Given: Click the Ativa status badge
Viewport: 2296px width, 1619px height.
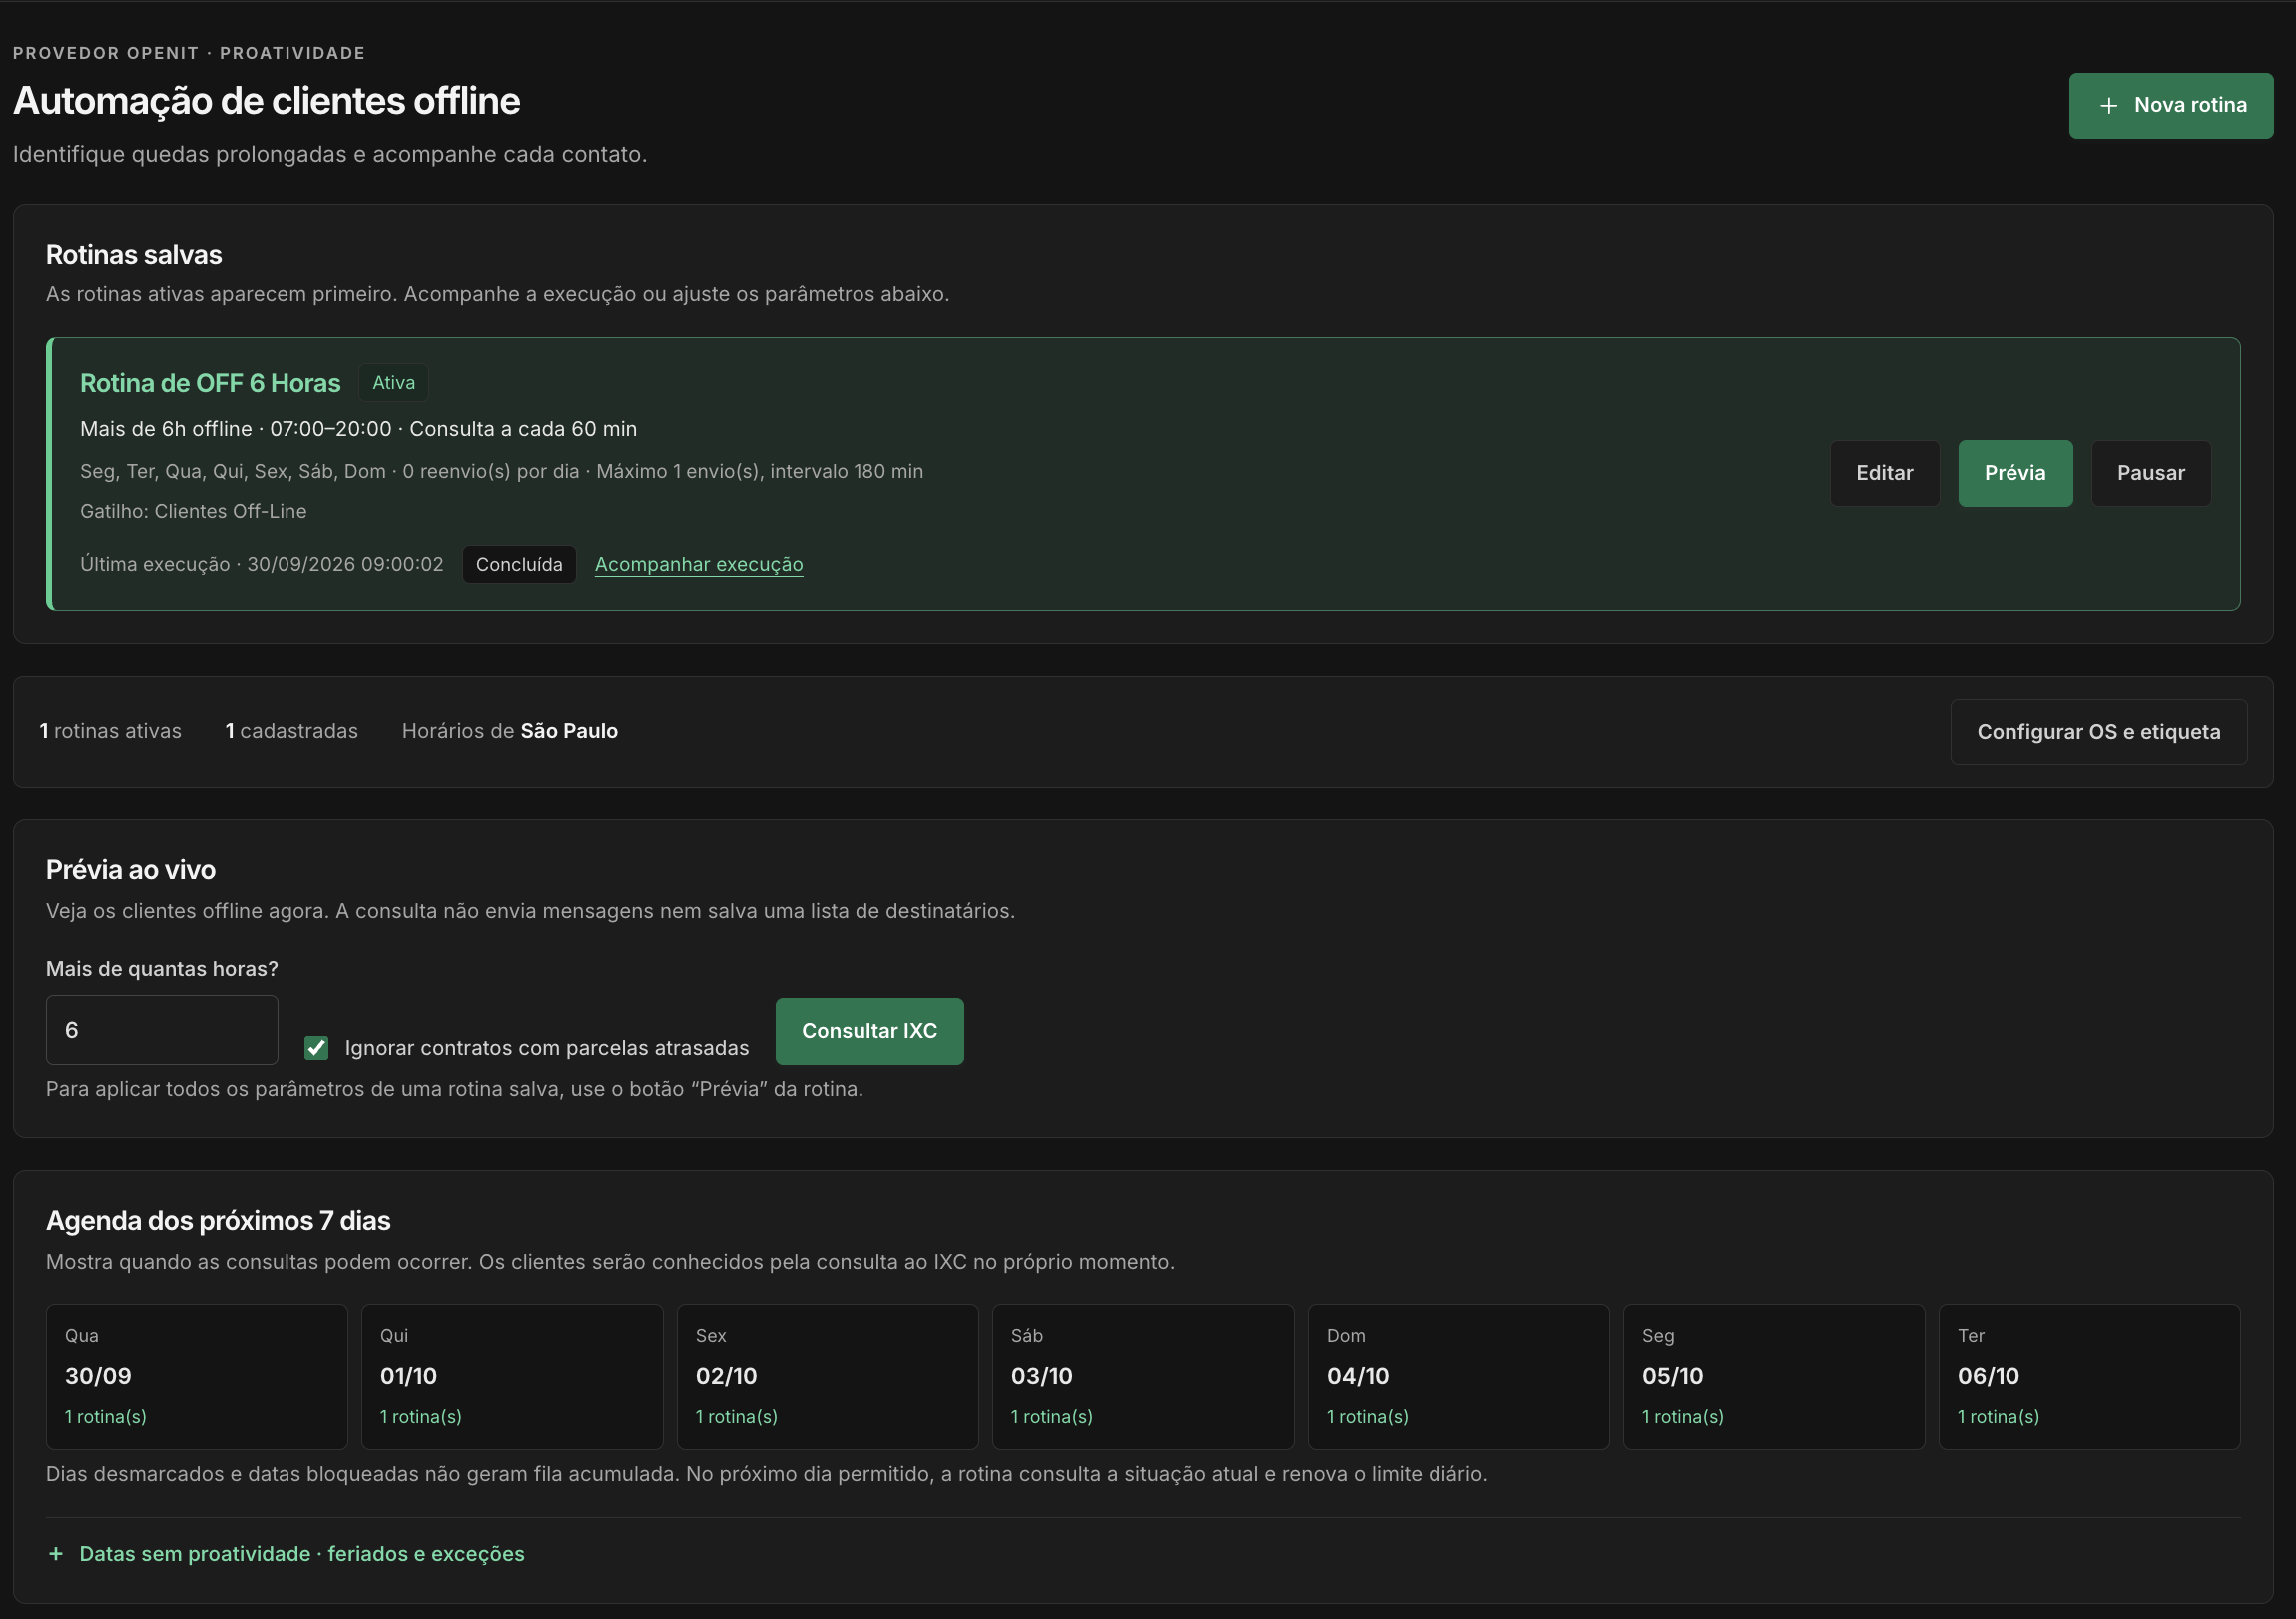Looking at the screenshot, I should click(x=394, y=383).
